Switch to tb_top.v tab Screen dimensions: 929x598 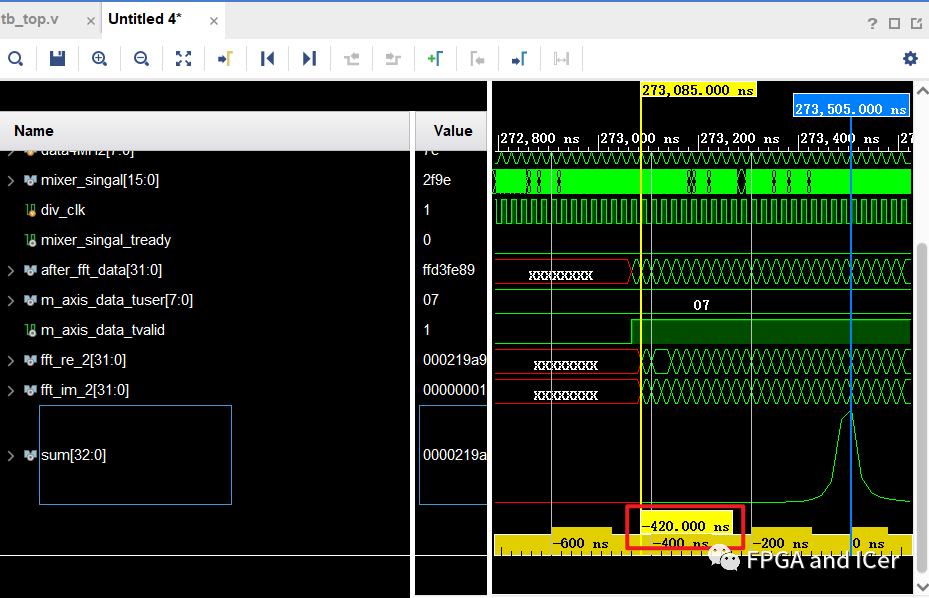[30, 20]
